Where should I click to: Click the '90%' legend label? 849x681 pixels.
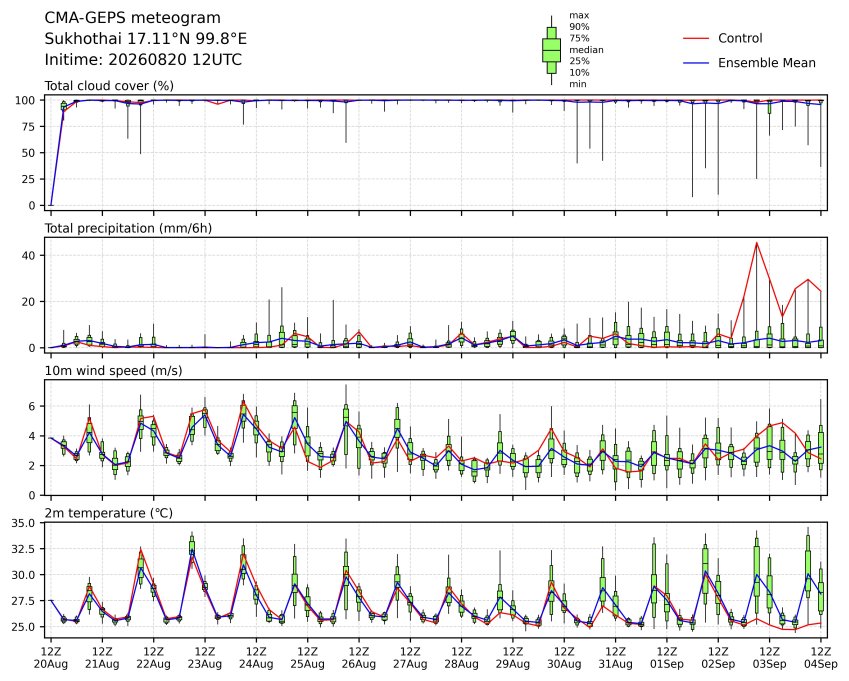pyautogui.click(x=579, y=27)
